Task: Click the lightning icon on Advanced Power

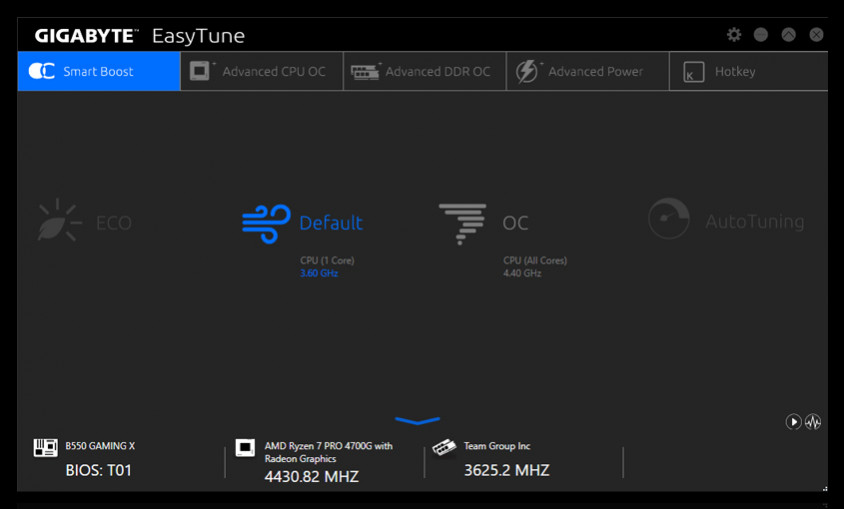Action: pyautogui.click(x=526, y=72)
